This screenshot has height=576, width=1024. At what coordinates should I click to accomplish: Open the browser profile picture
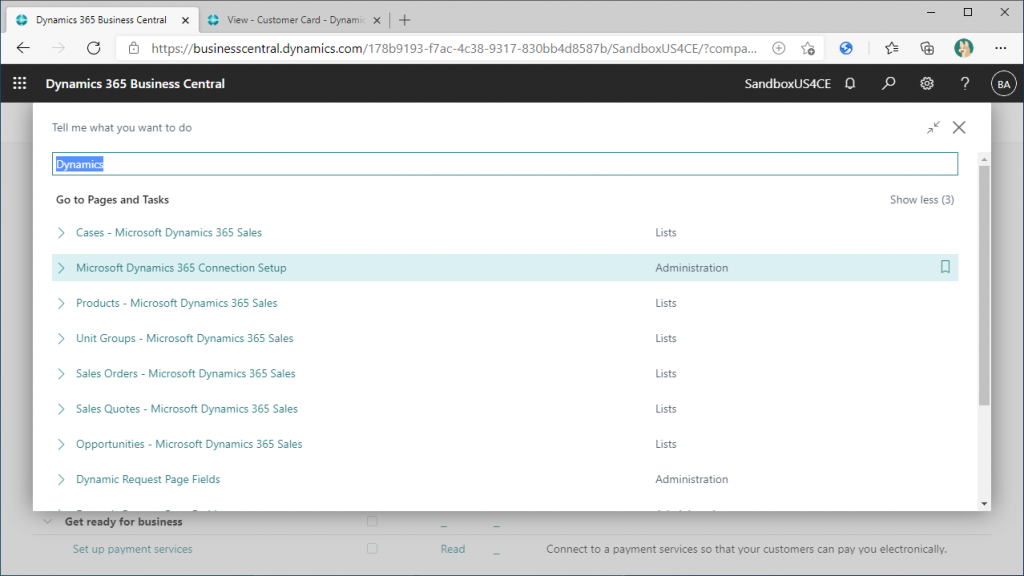[x=963, y=48]
